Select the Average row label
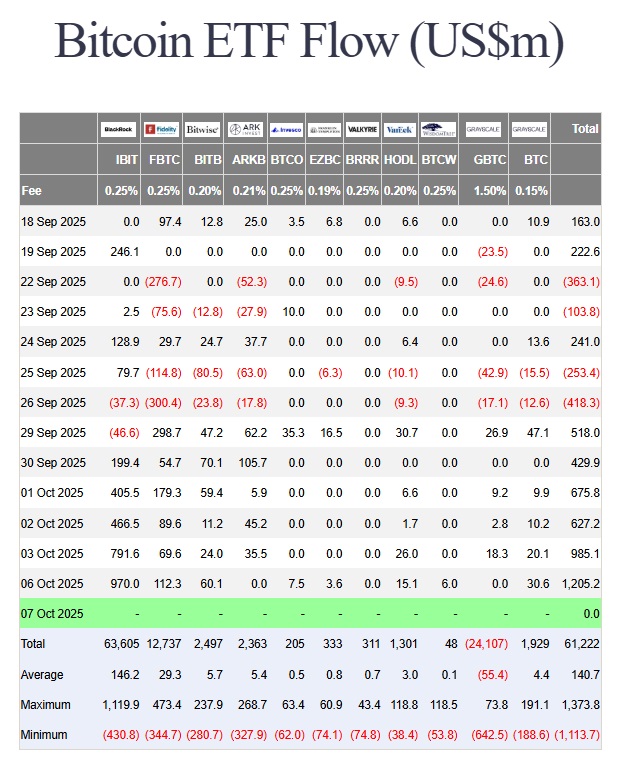This screenshot has height=771, width=621. (43, 675)
